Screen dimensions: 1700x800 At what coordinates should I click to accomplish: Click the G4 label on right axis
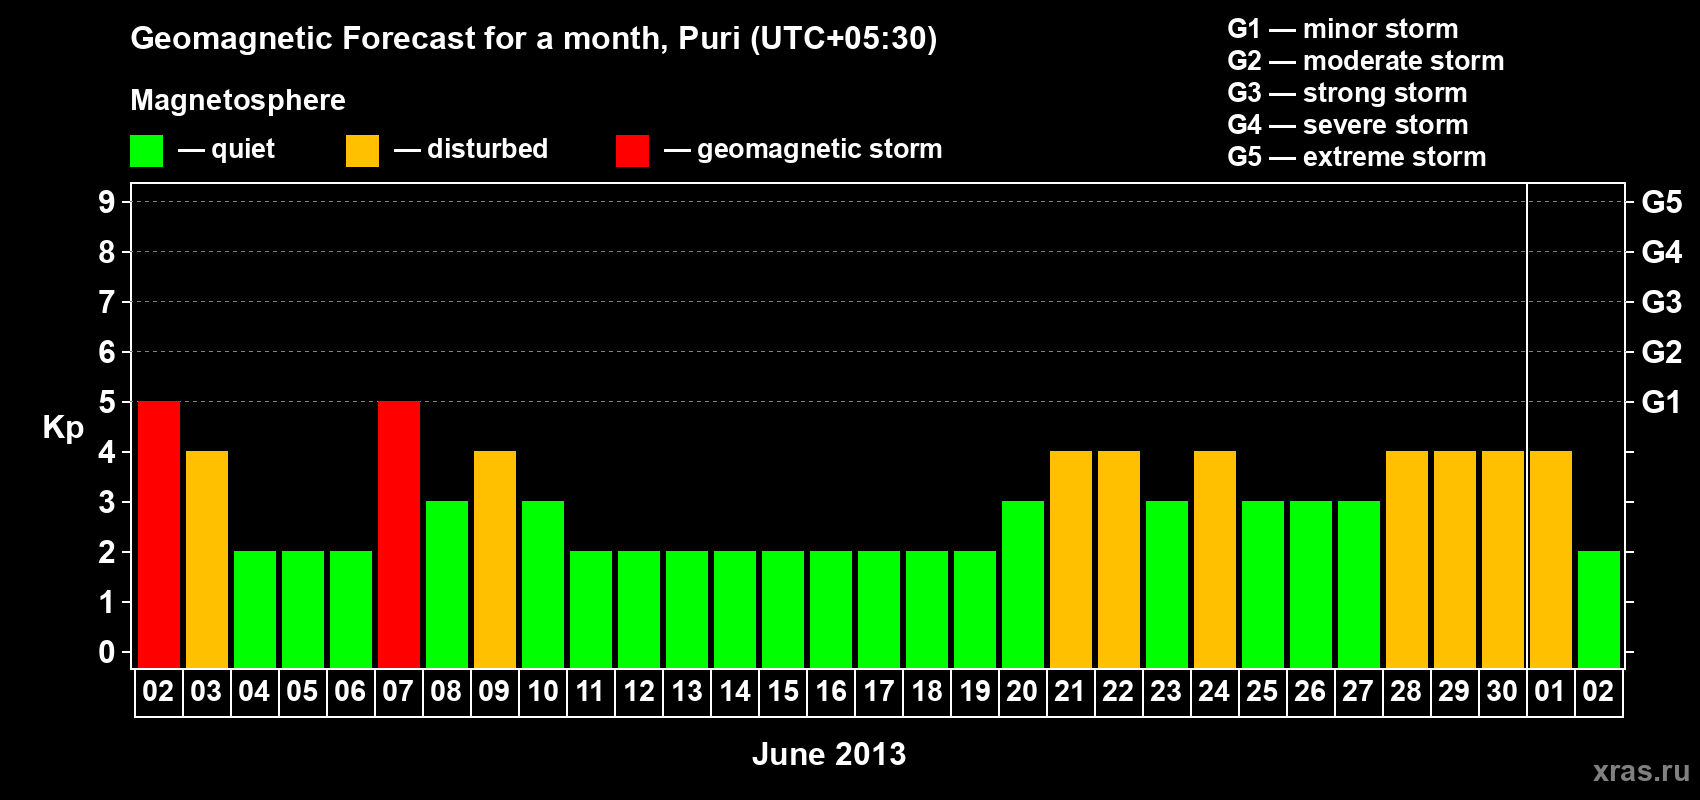tap(1662, 252)
